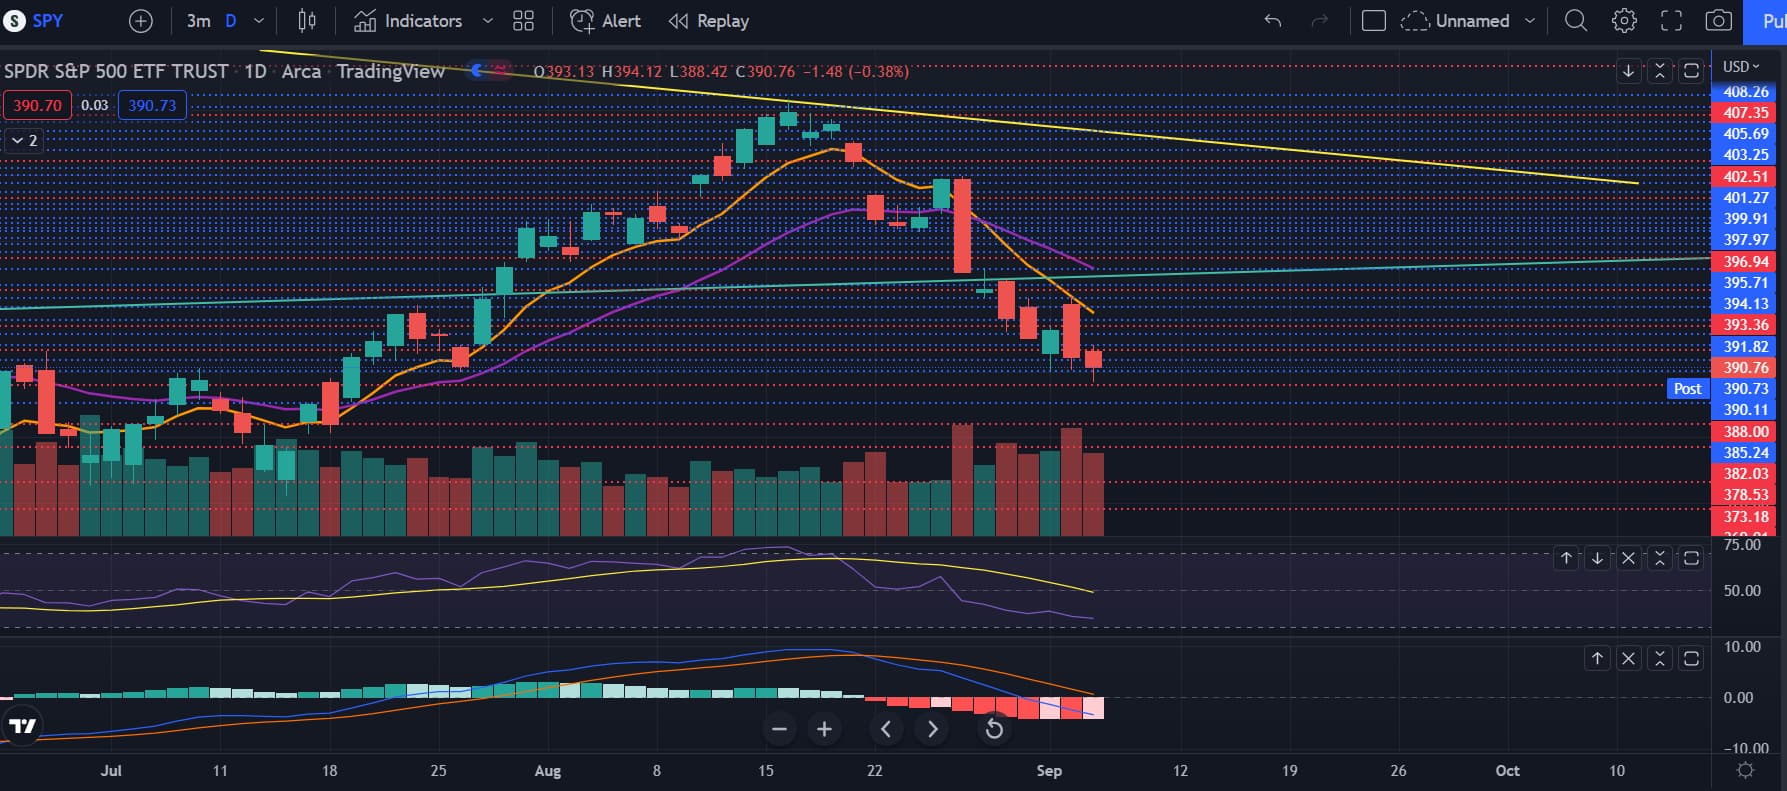The image size is (1787, 791).
Task: Select the 3m timeframe
Action: point(199,20)
